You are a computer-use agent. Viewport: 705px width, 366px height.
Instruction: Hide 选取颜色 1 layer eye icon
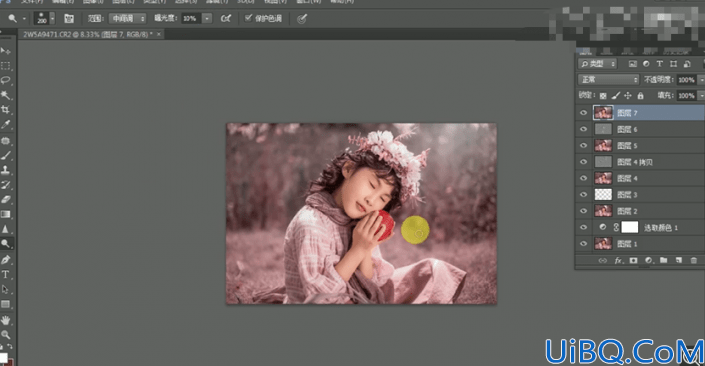coord(584,228)
